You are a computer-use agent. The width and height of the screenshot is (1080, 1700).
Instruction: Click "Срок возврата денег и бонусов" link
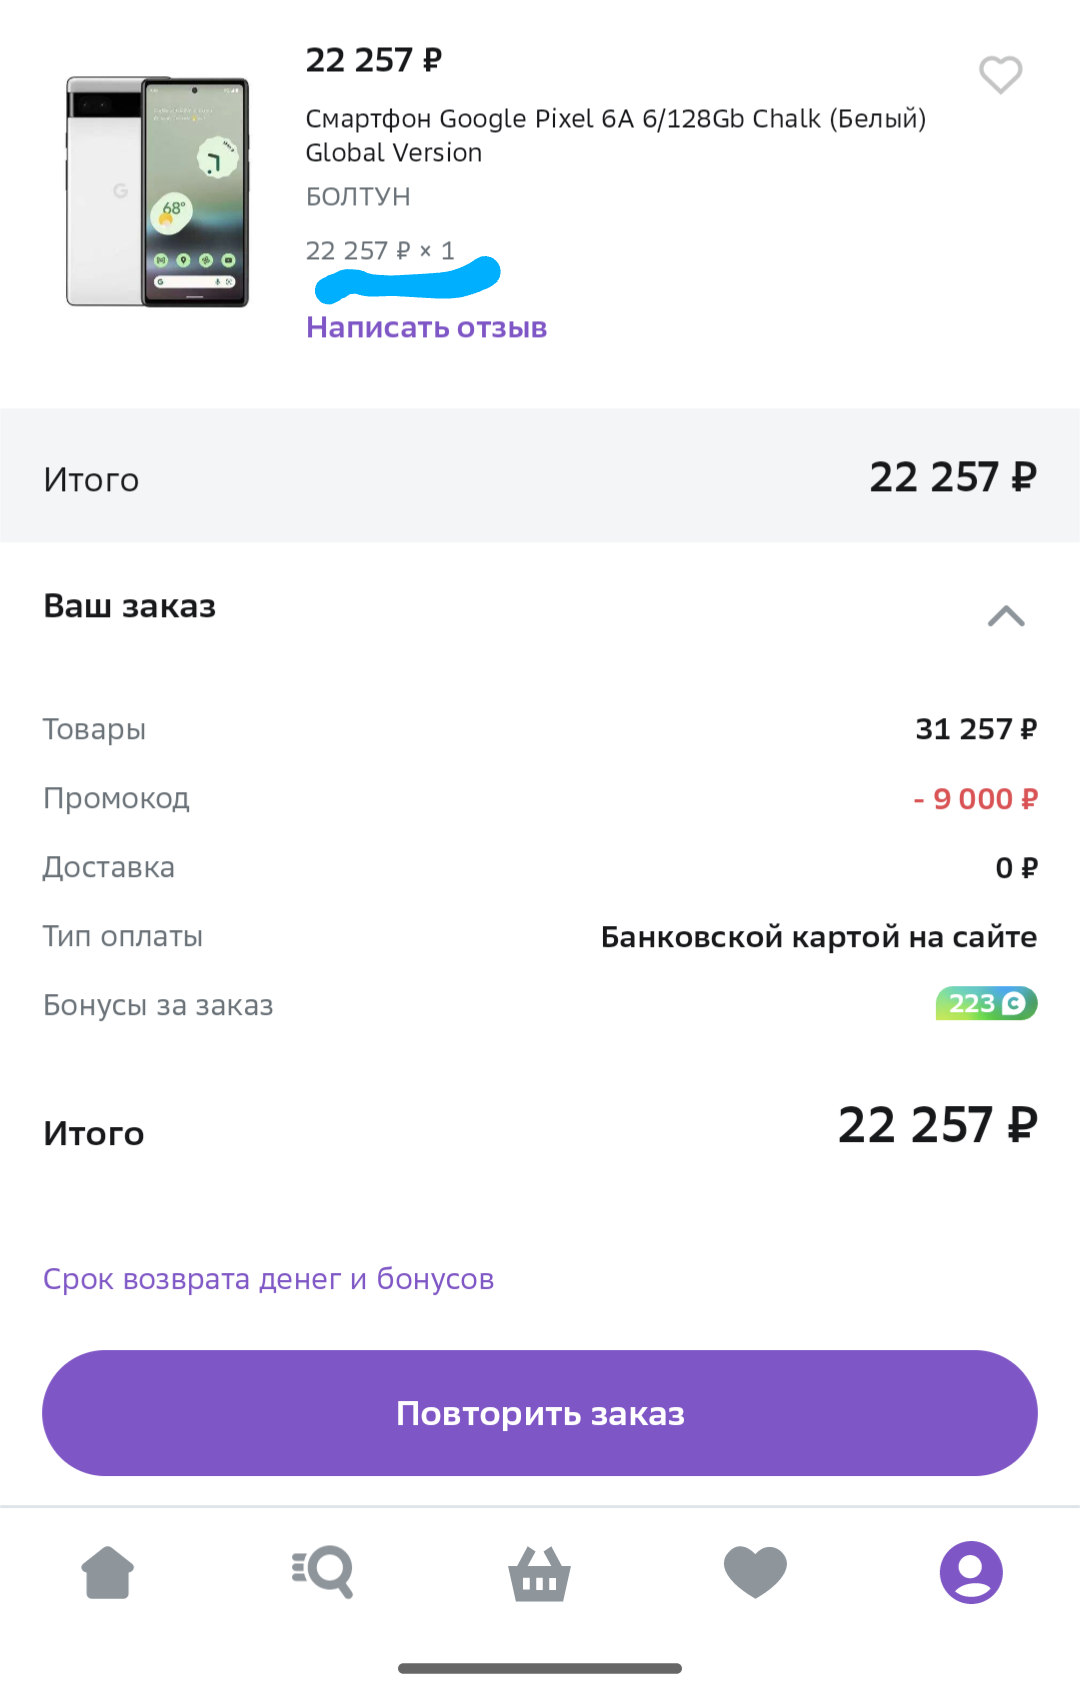[x=268, y=1279]
